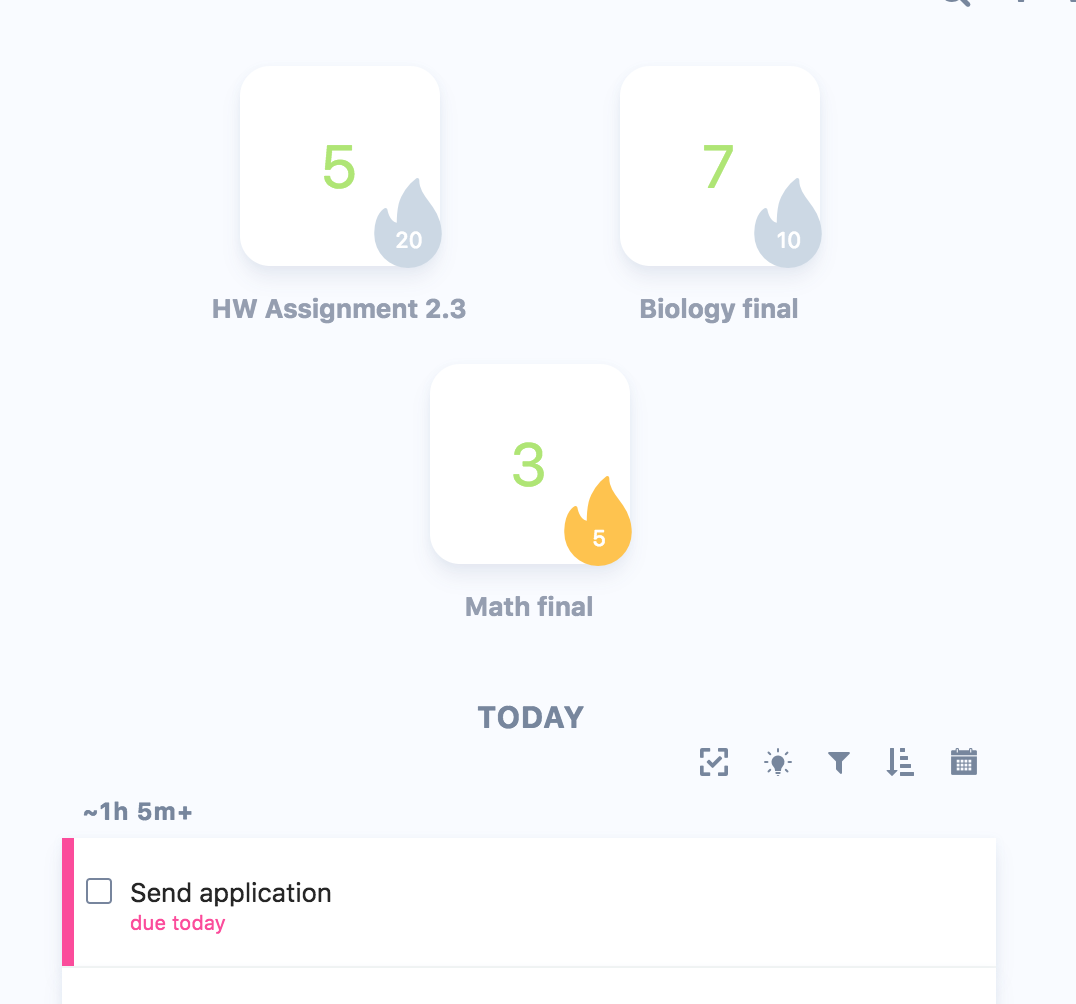Click the sort descending icon
The image size is (1076, 1004).
pyautogui.click(x=900, y=763)
